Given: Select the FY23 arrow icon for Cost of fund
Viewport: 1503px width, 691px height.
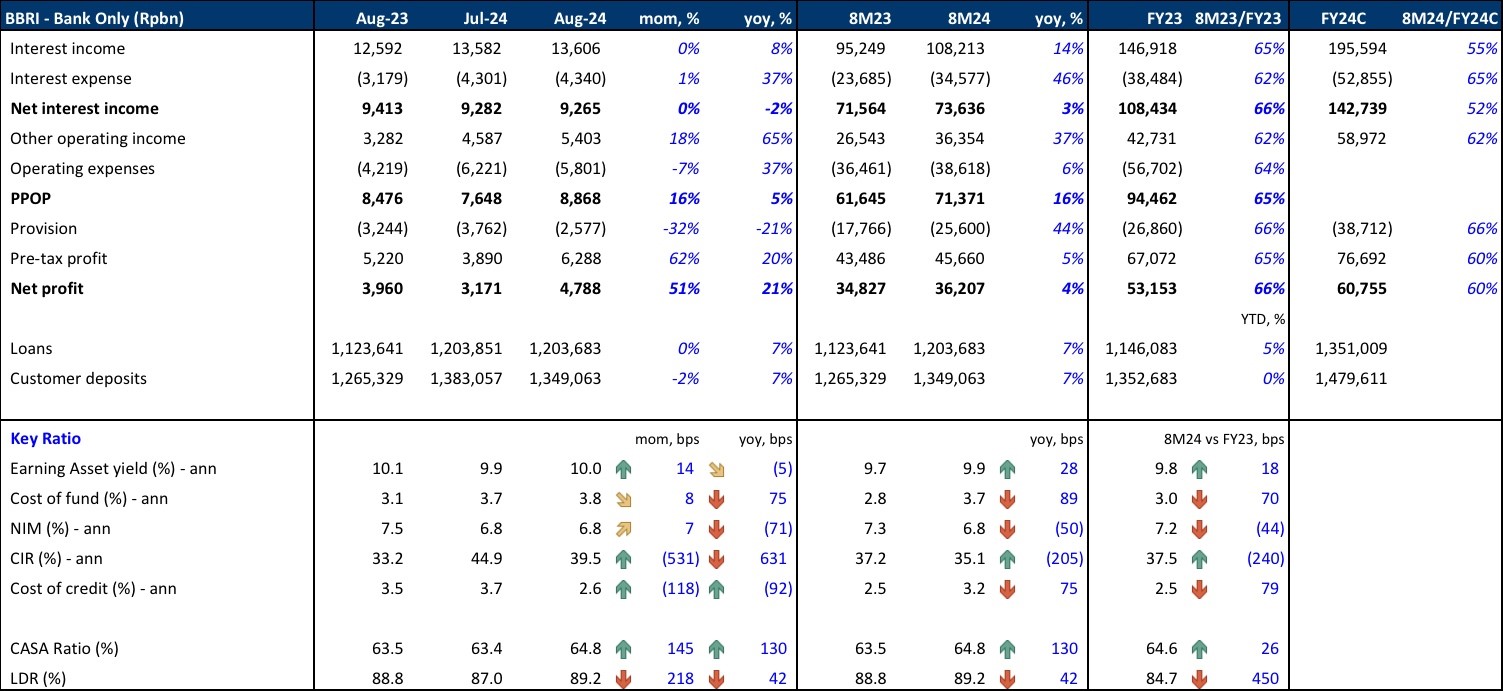Looking at the screenshot, I should 1200,498.
